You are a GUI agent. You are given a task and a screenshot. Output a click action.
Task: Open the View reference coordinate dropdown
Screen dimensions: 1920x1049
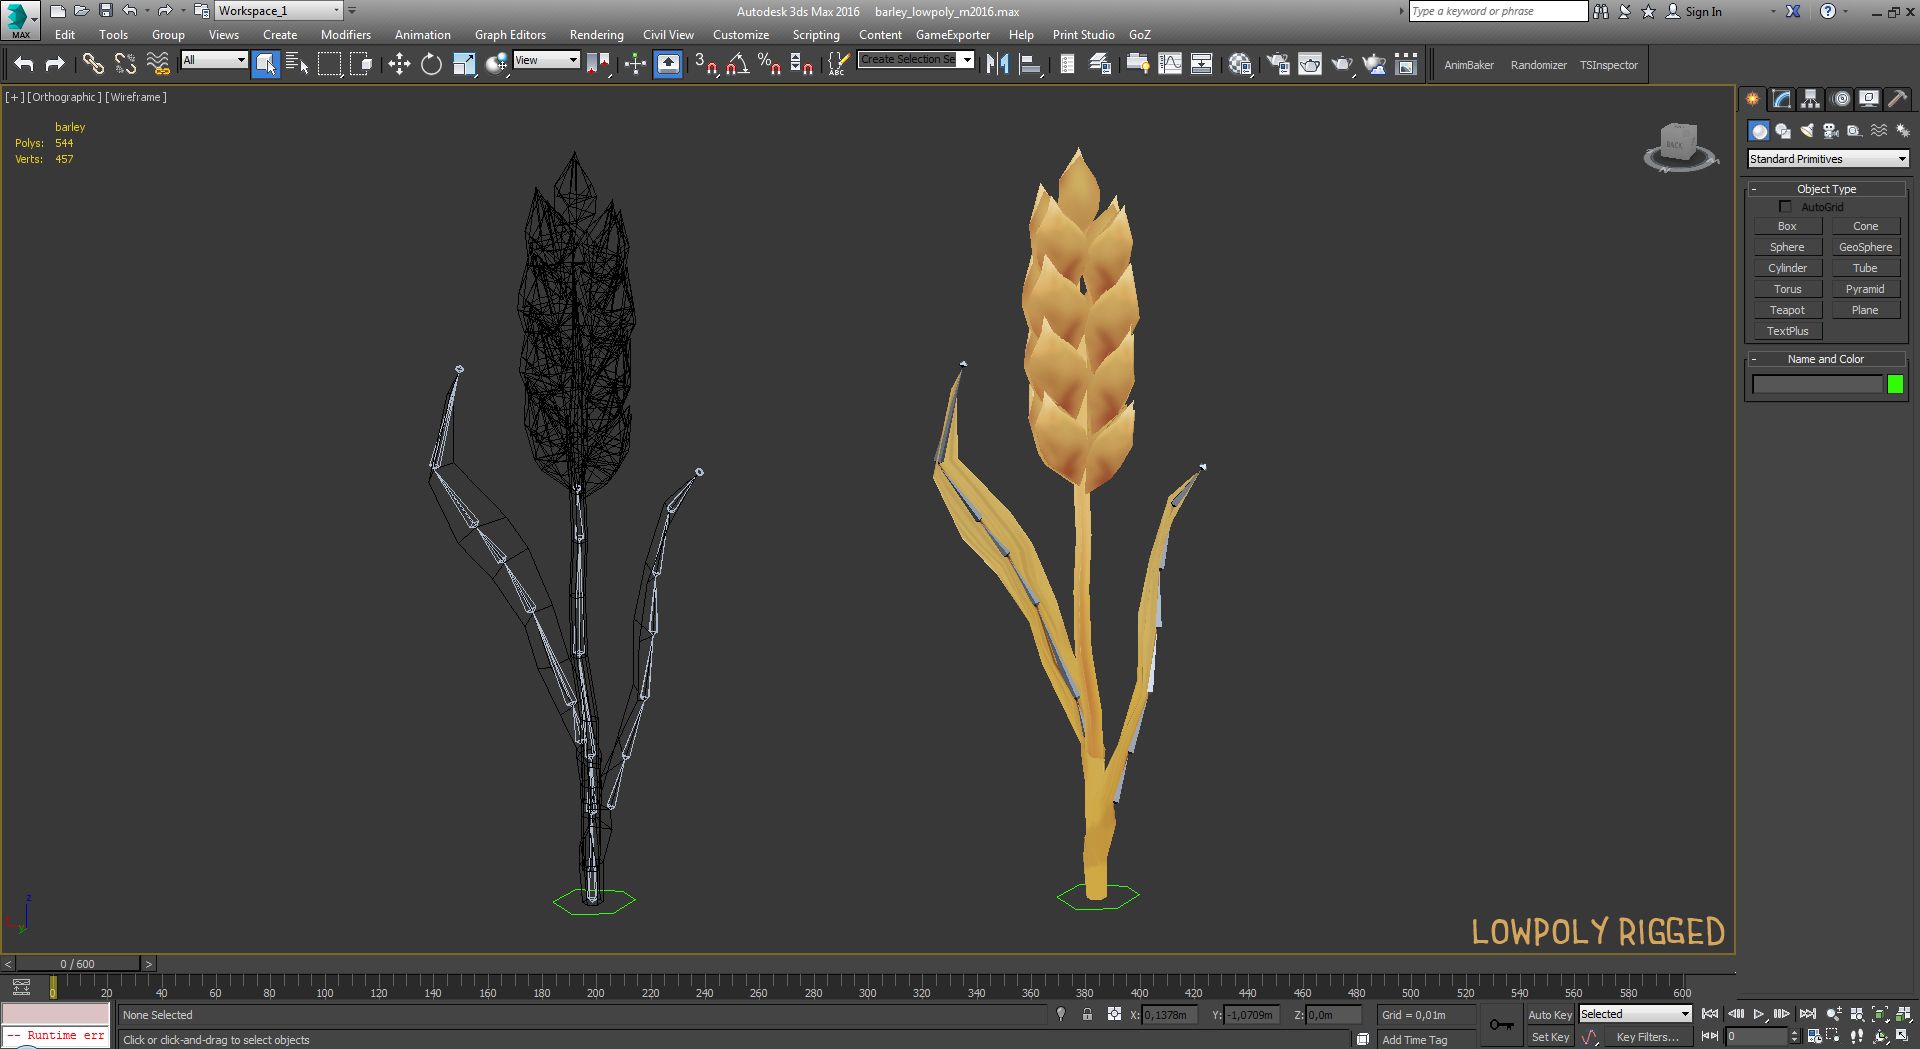546,60
